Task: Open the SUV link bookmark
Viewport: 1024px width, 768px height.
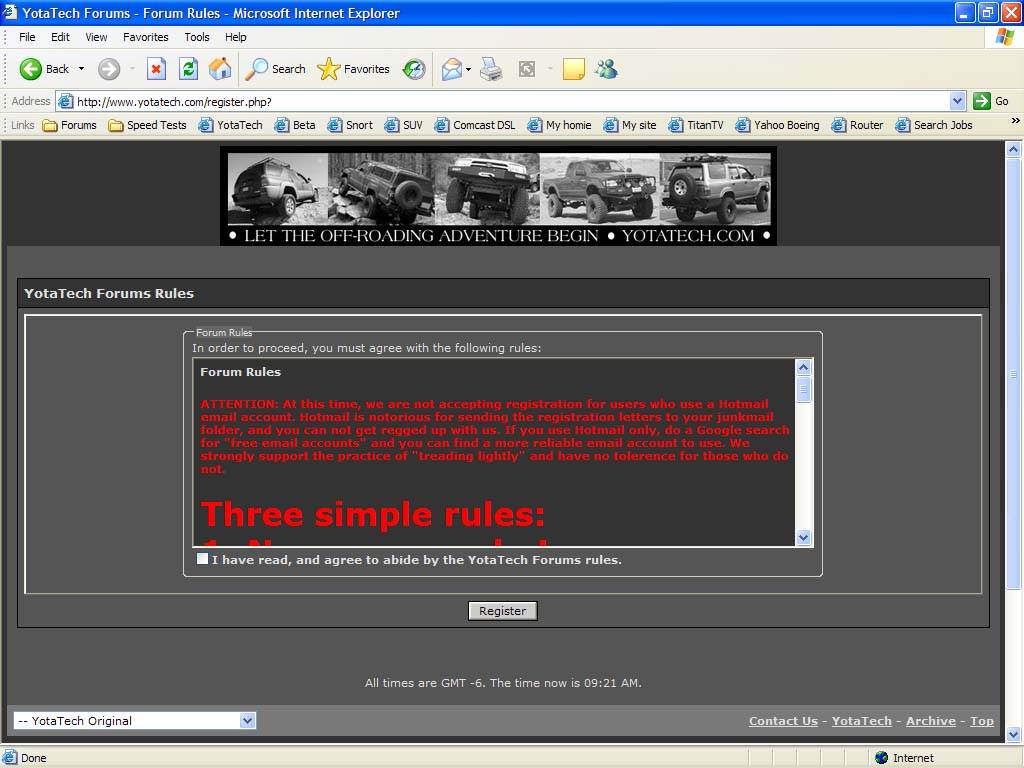Action: (x=404, y=125)
